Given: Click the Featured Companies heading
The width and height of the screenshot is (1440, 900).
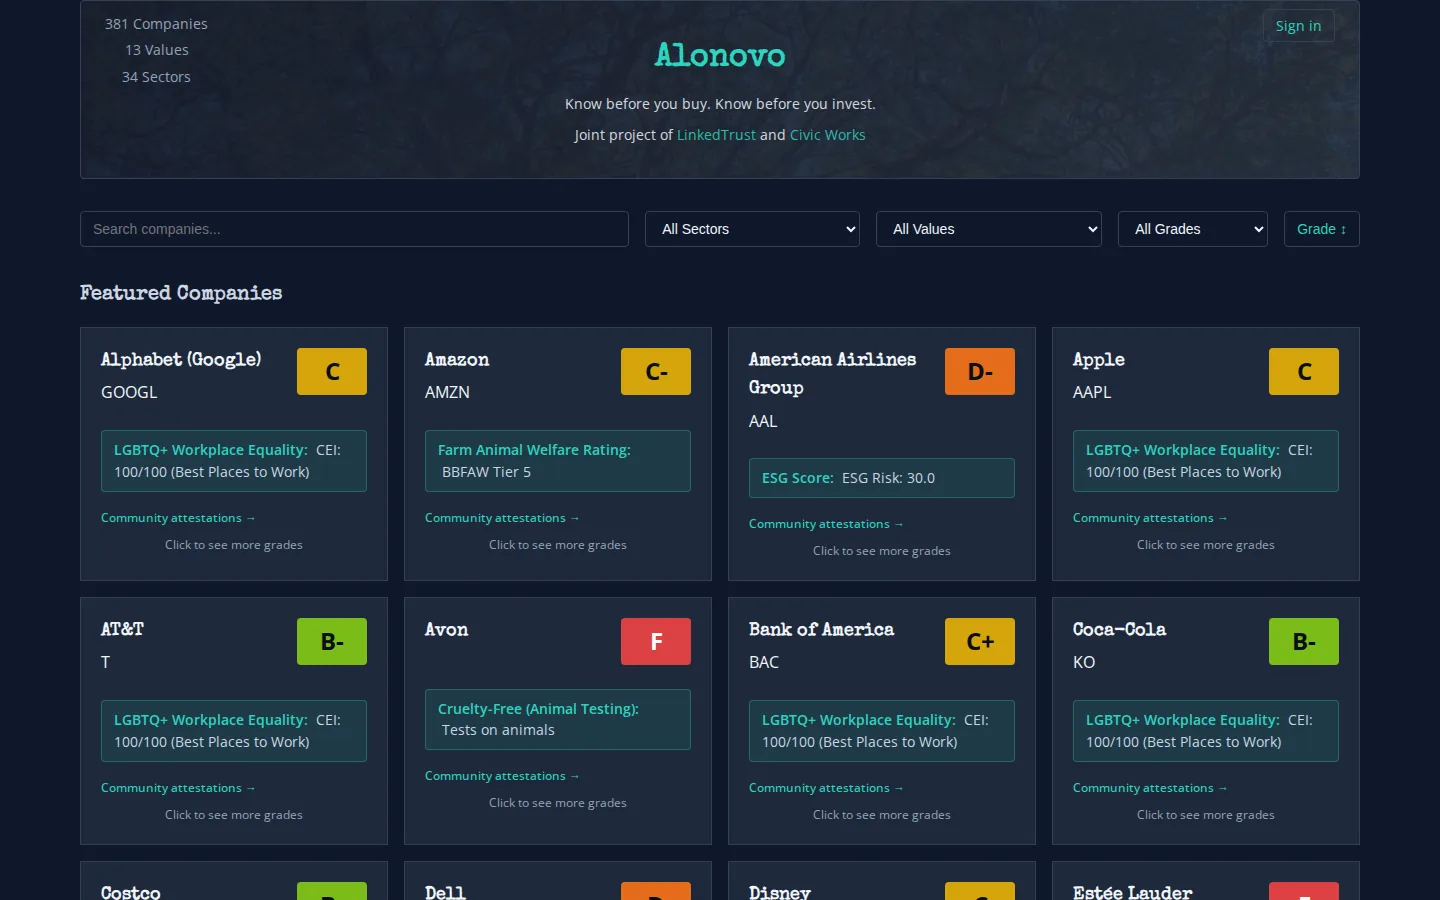Looking at the screenshot, I should 181,293.
